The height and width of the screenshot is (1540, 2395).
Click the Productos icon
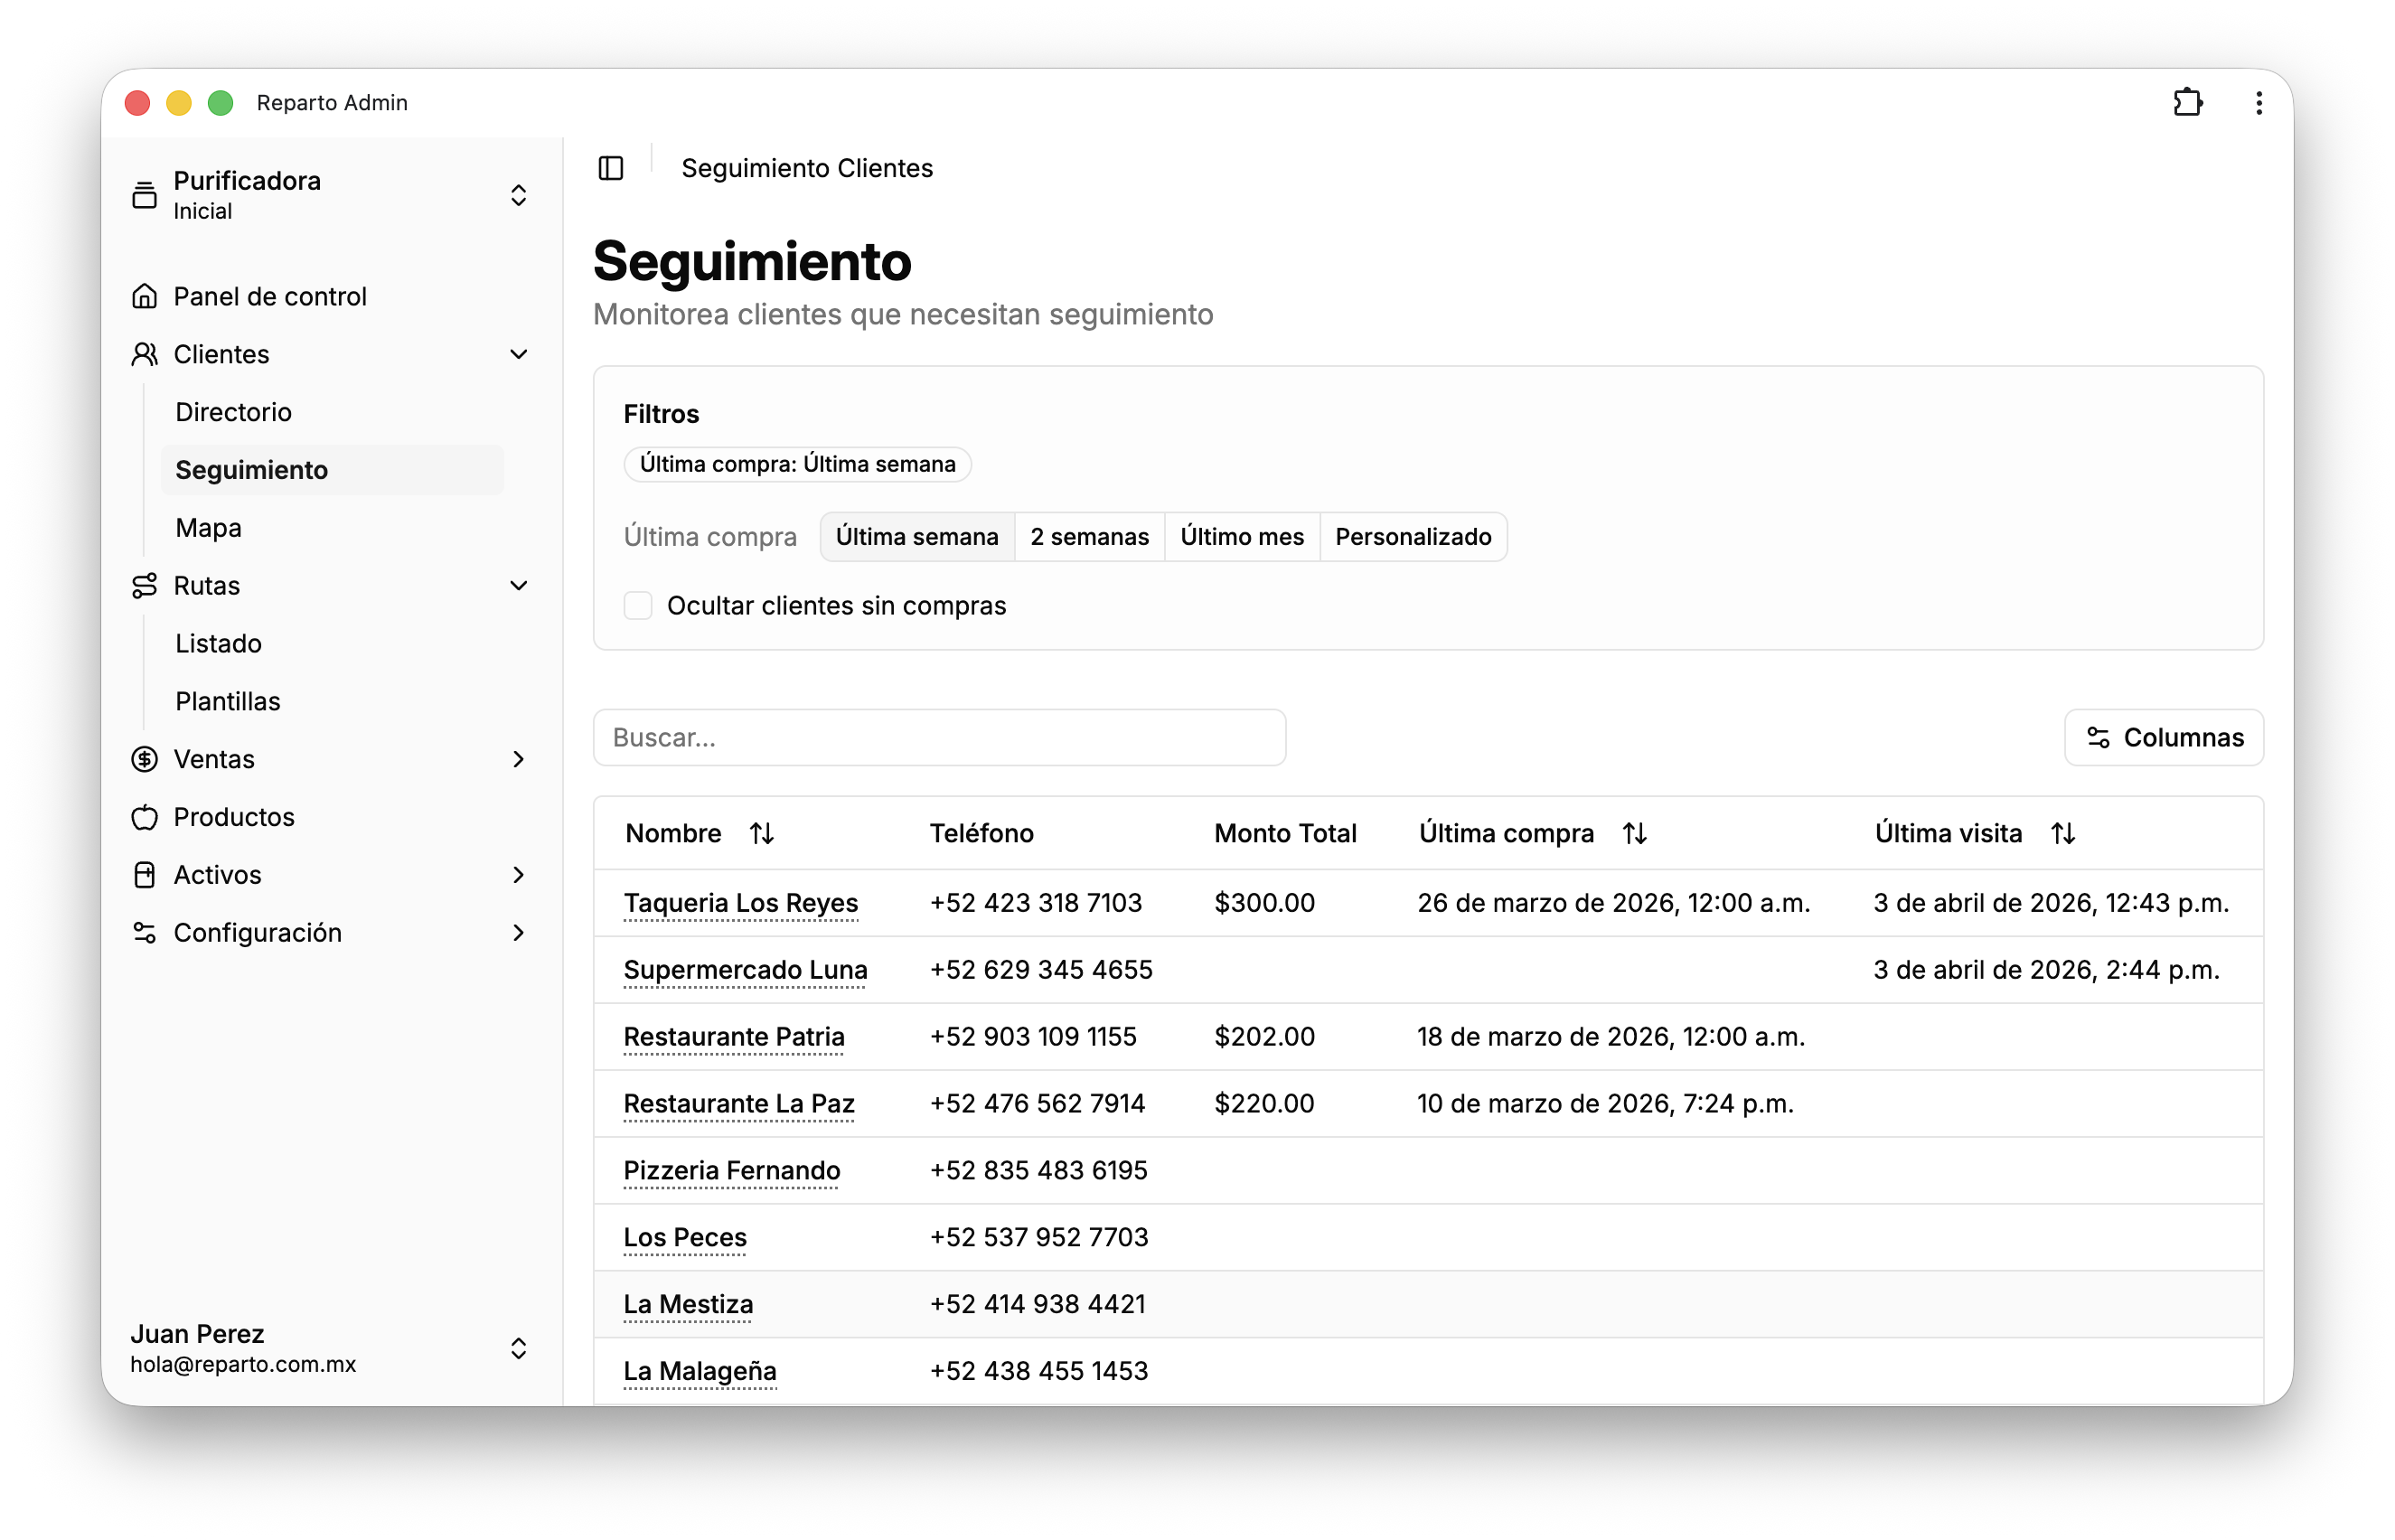tap(144, 817)
